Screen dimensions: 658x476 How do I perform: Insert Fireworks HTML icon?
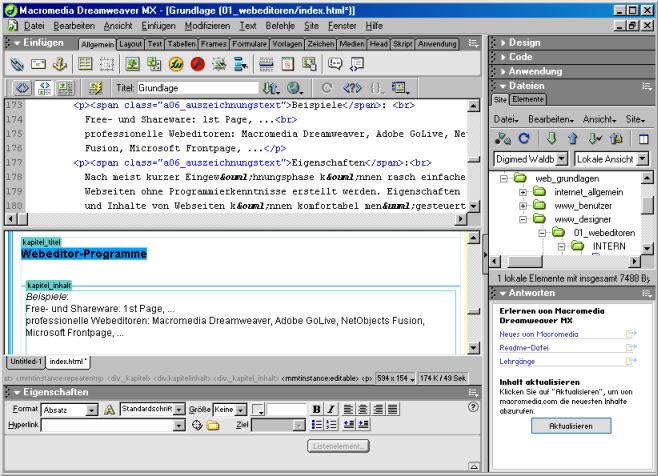point(176,64)
